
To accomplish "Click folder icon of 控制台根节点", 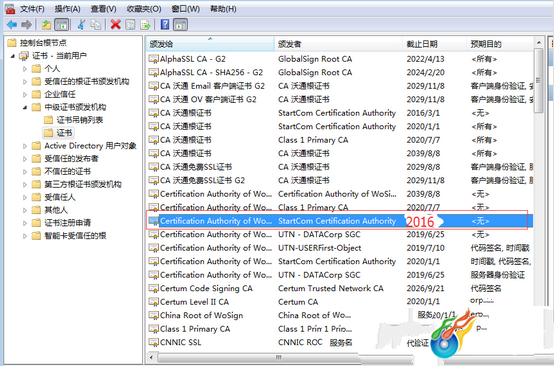I will (12, 43).
